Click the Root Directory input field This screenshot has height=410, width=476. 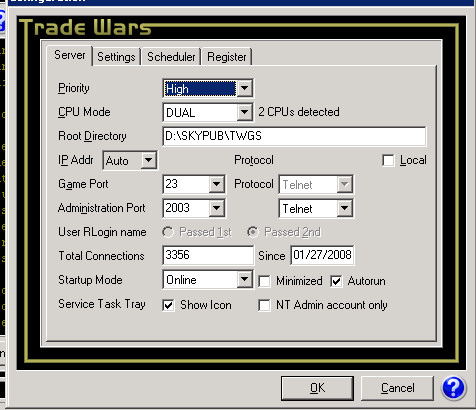coord(294,136)
